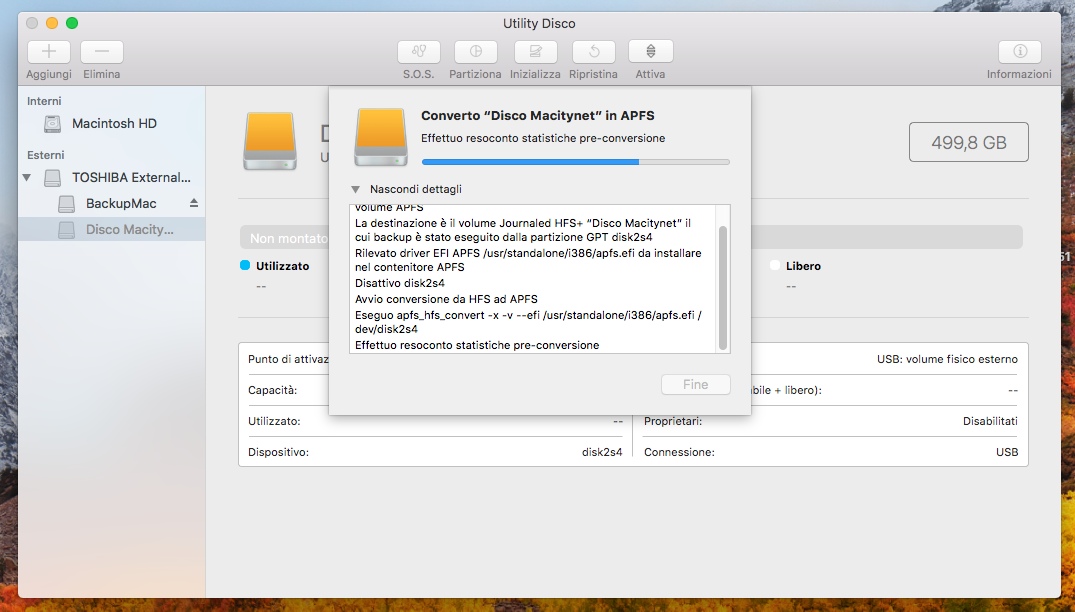Click the Inizializza erase icon

point(535,52)
